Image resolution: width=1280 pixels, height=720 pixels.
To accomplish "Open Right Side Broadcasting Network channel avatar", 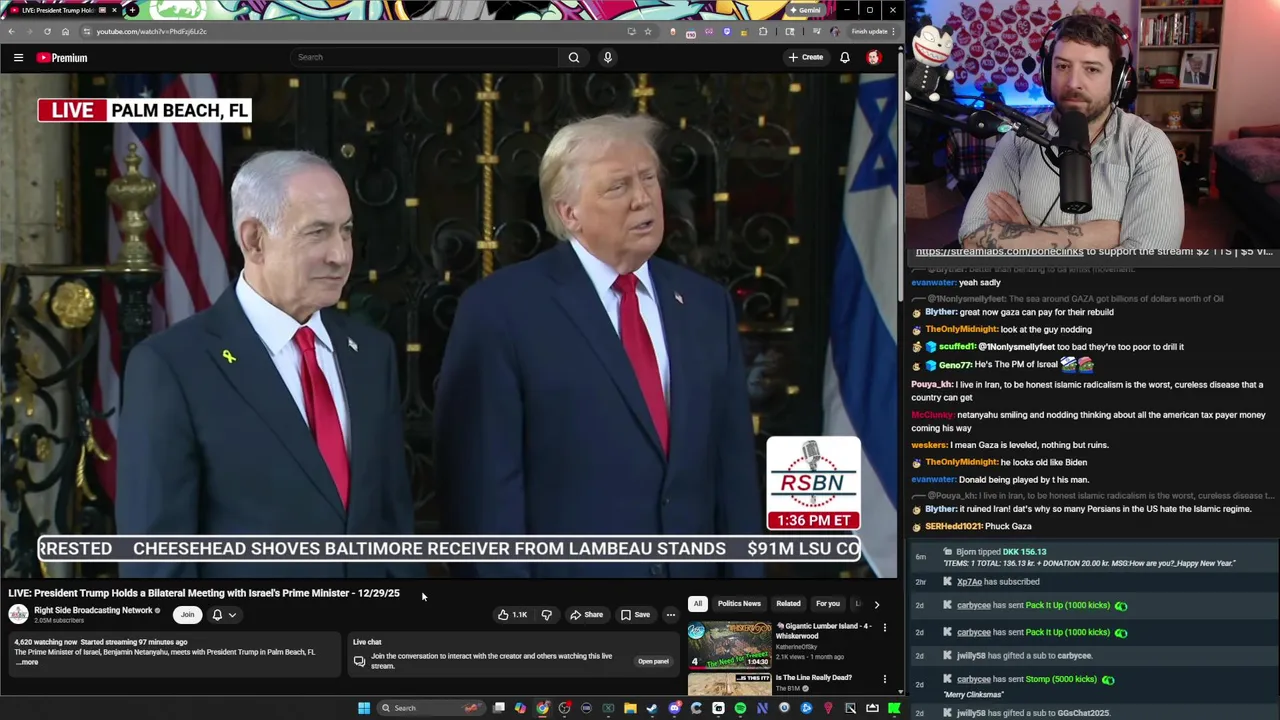I will (x=18, y=614).
